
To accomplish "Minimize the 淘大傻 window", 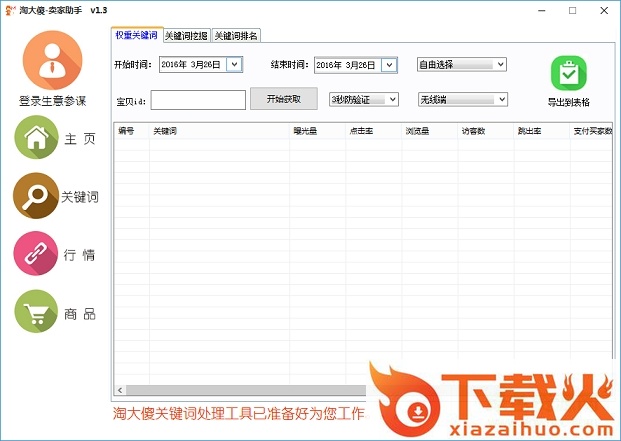I will [542, 11].
